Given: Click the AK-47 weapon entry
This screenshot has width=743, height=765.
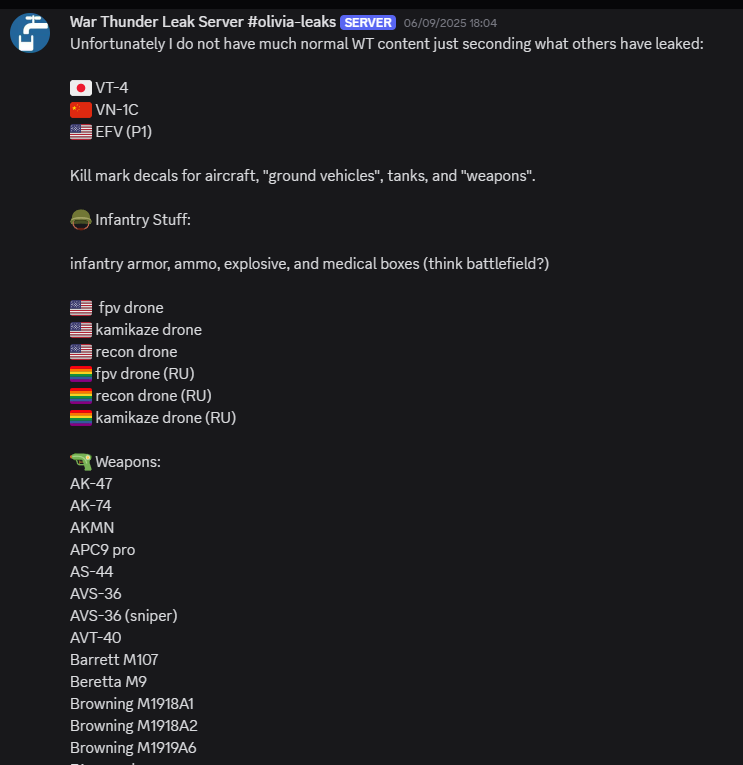Looking at the screenshot, I should (91, 484).
